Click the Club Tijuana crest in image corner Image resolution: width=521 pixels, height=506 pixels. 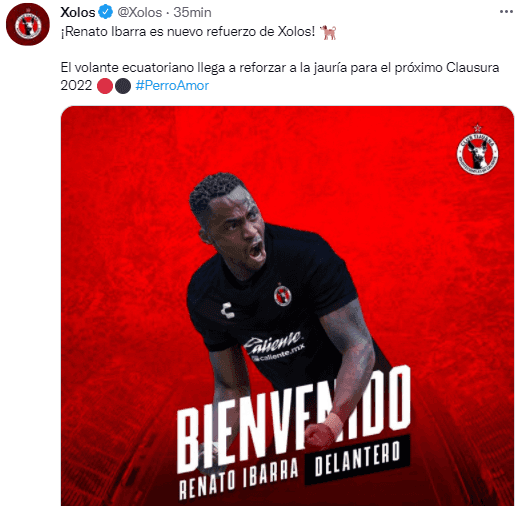click(477, 150)
